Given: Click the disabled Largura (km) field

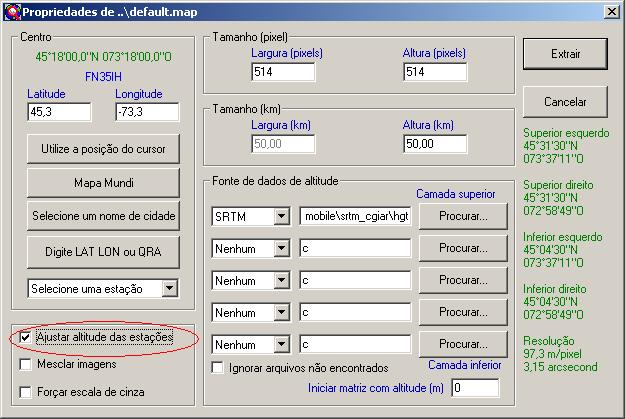Looking at the screenshot, I should (283, 144).
